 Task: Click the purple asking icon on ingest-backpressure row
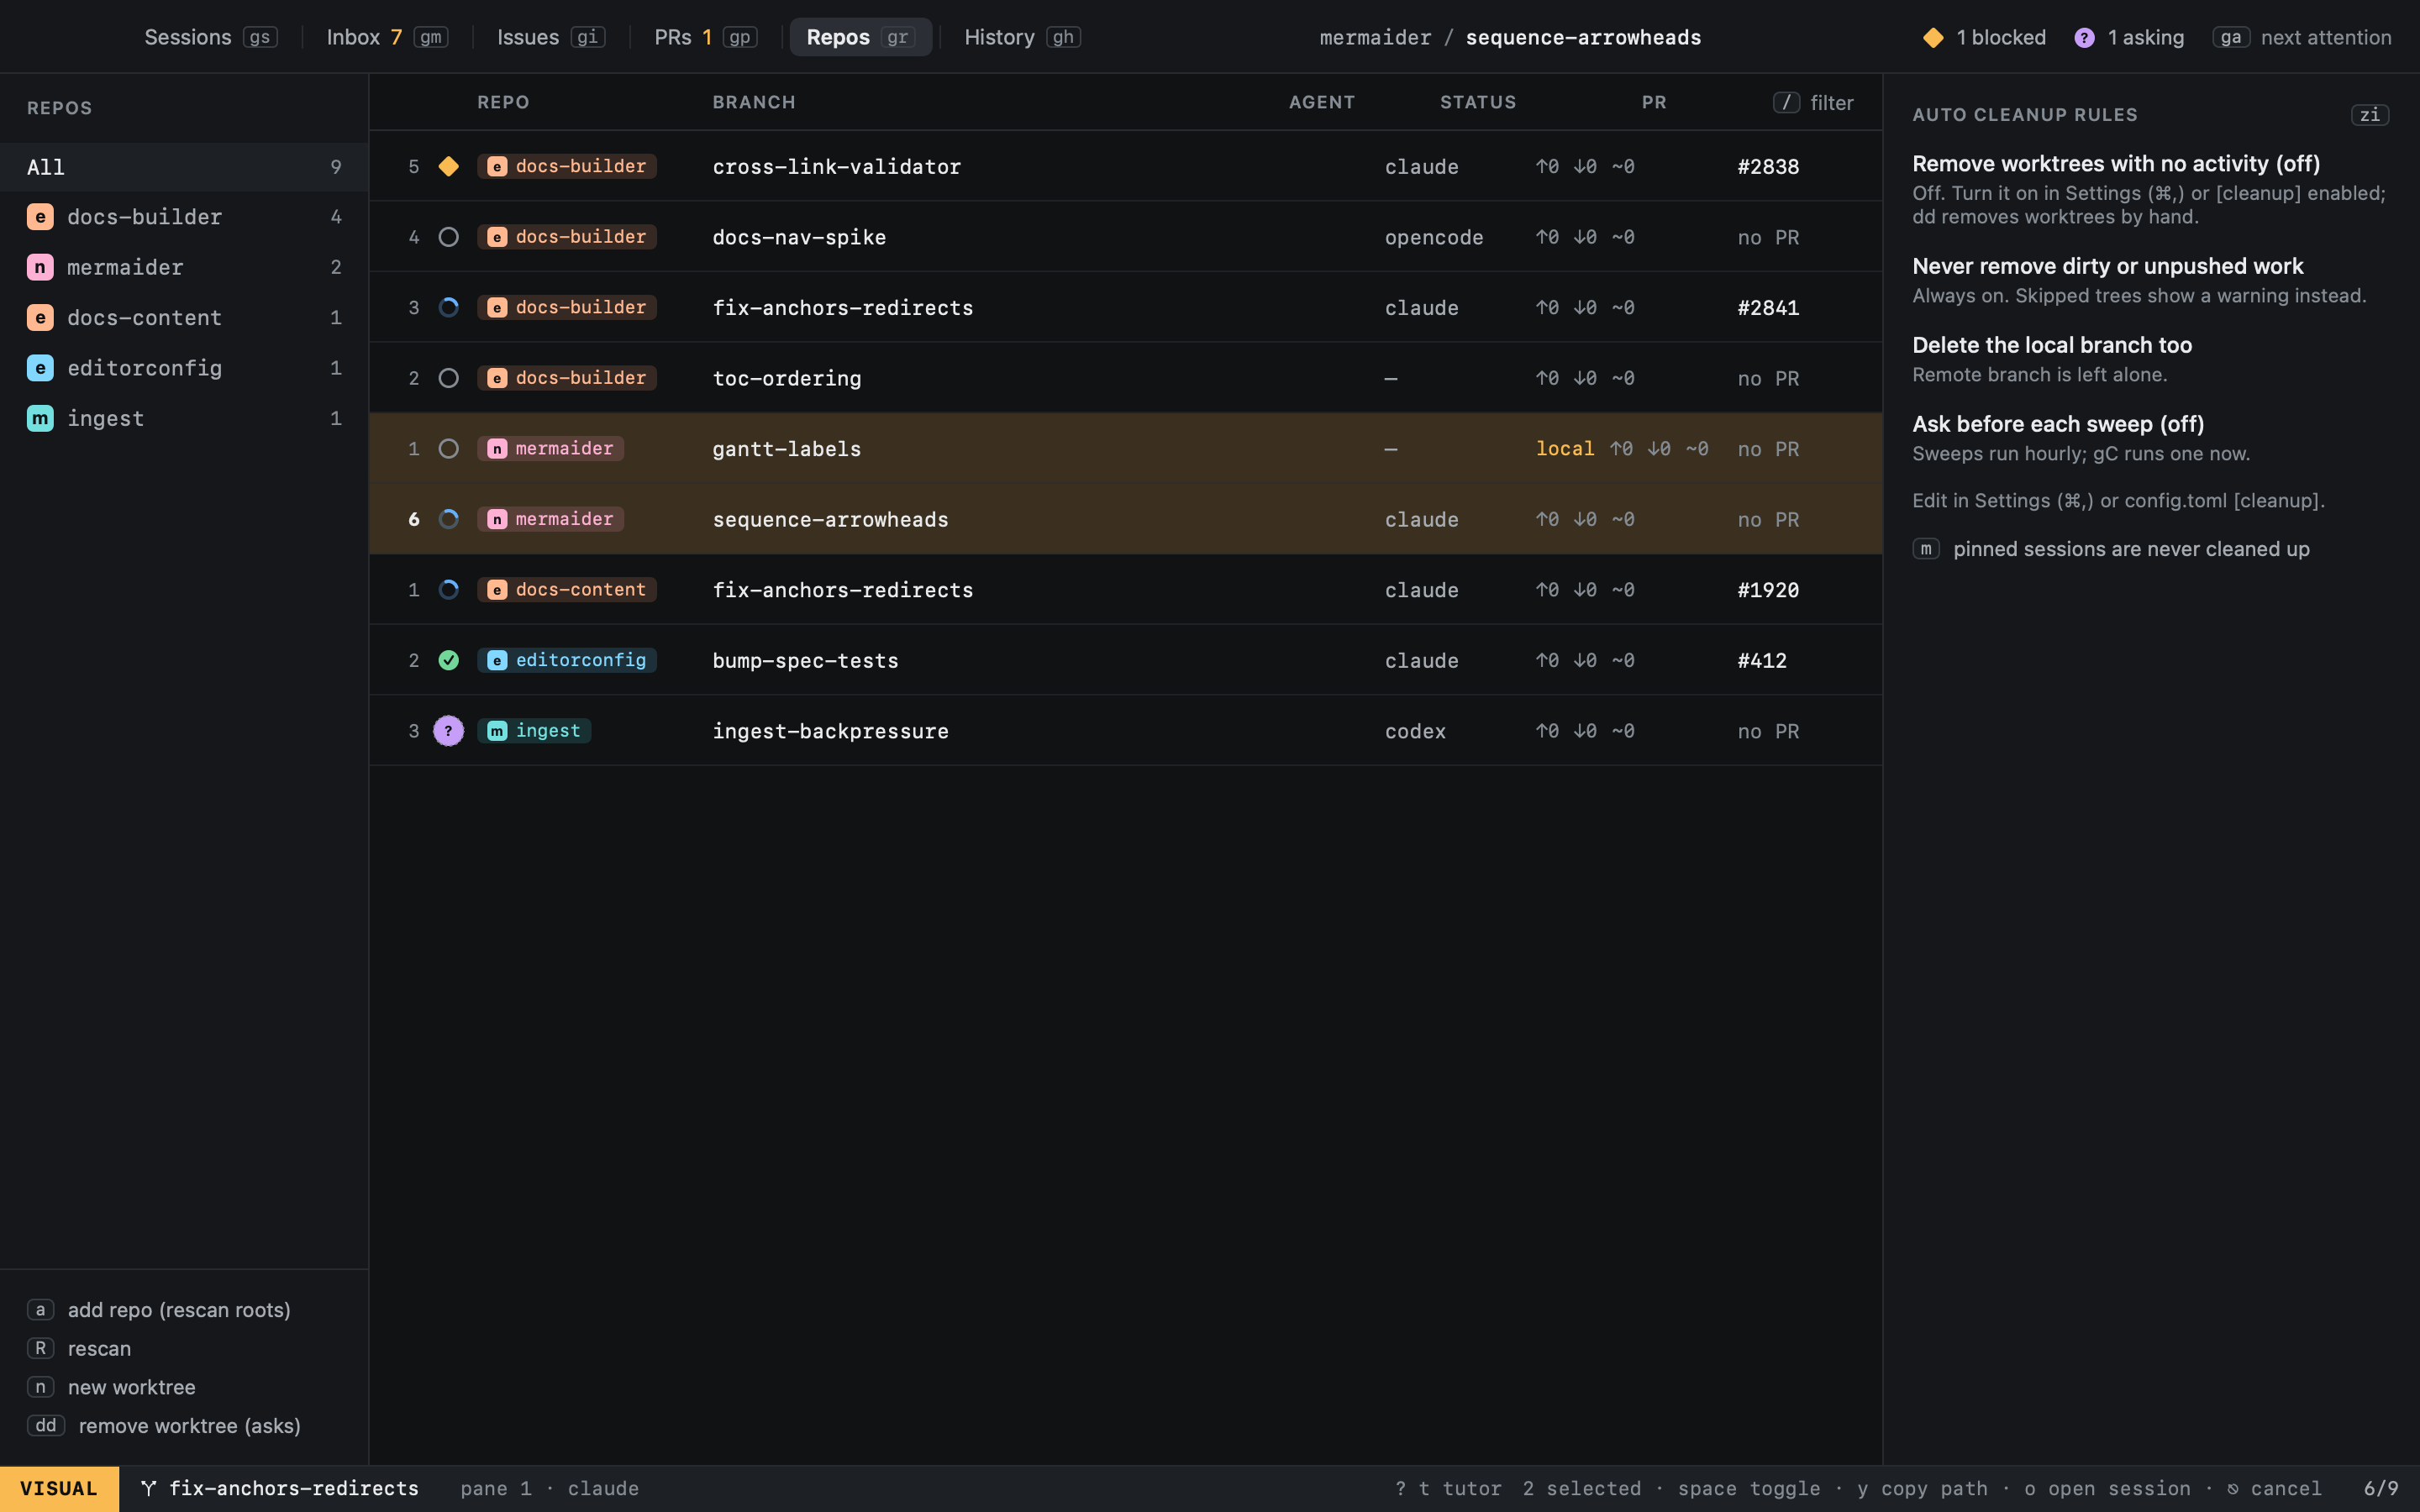tap(448, 731)
